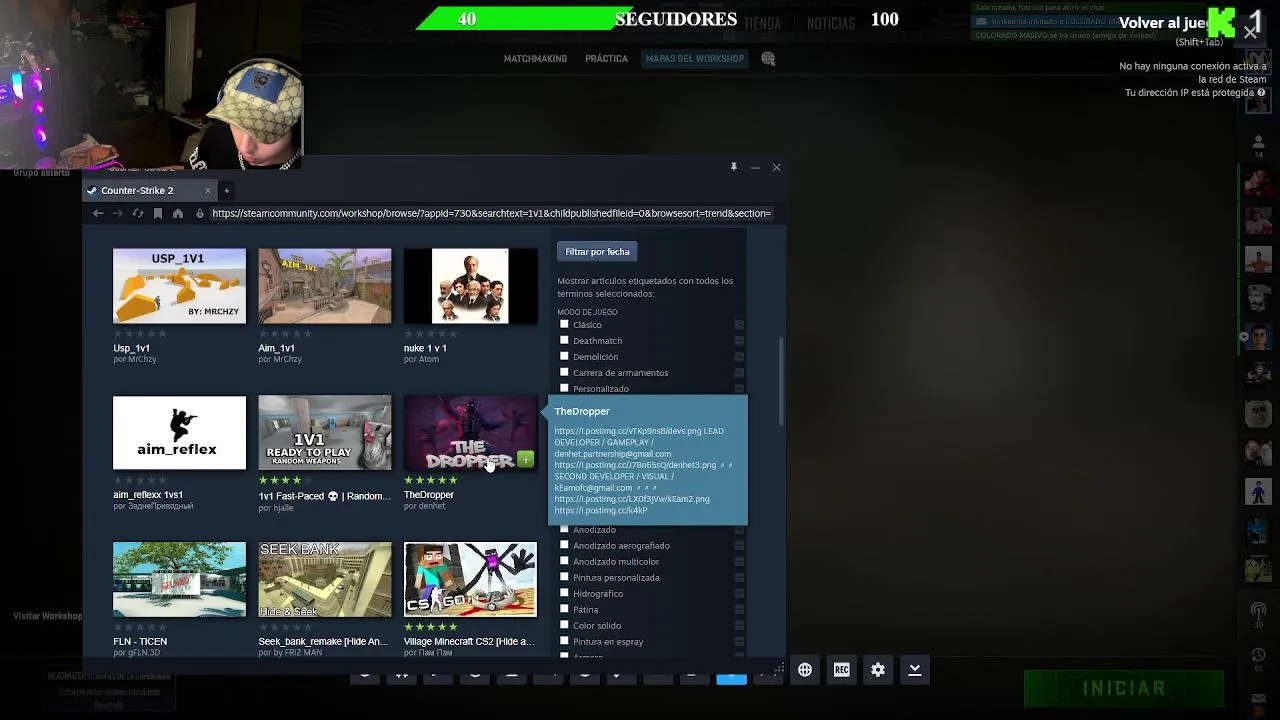Open author Atom under nuke 1 v 1

point(429,359)
